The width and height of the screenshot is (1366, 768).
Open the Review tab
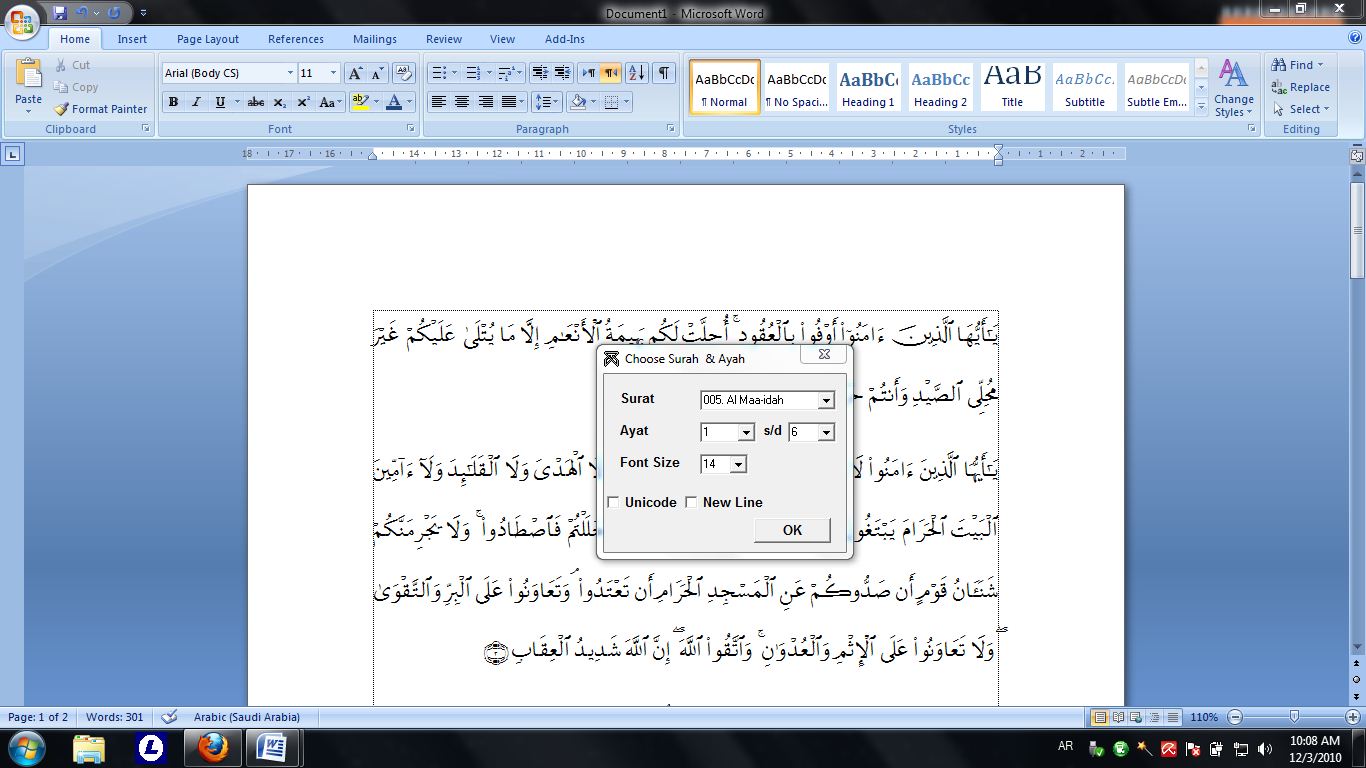pyautogui.click(x=444, y=39)
